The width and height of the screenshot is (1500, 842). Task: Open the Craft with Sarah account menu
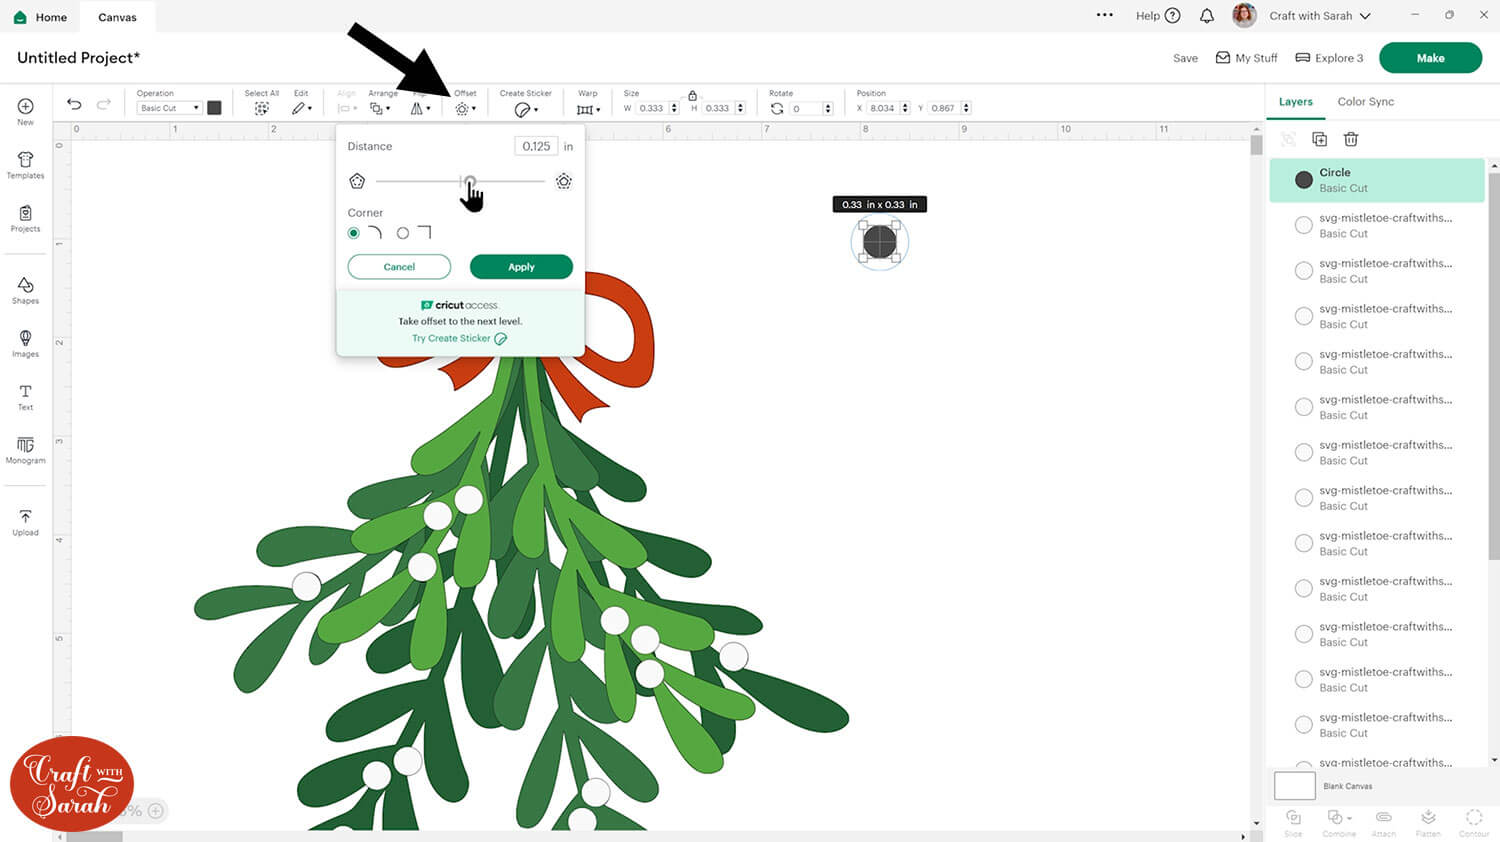pyautogui.click(x=1320, y=16)
